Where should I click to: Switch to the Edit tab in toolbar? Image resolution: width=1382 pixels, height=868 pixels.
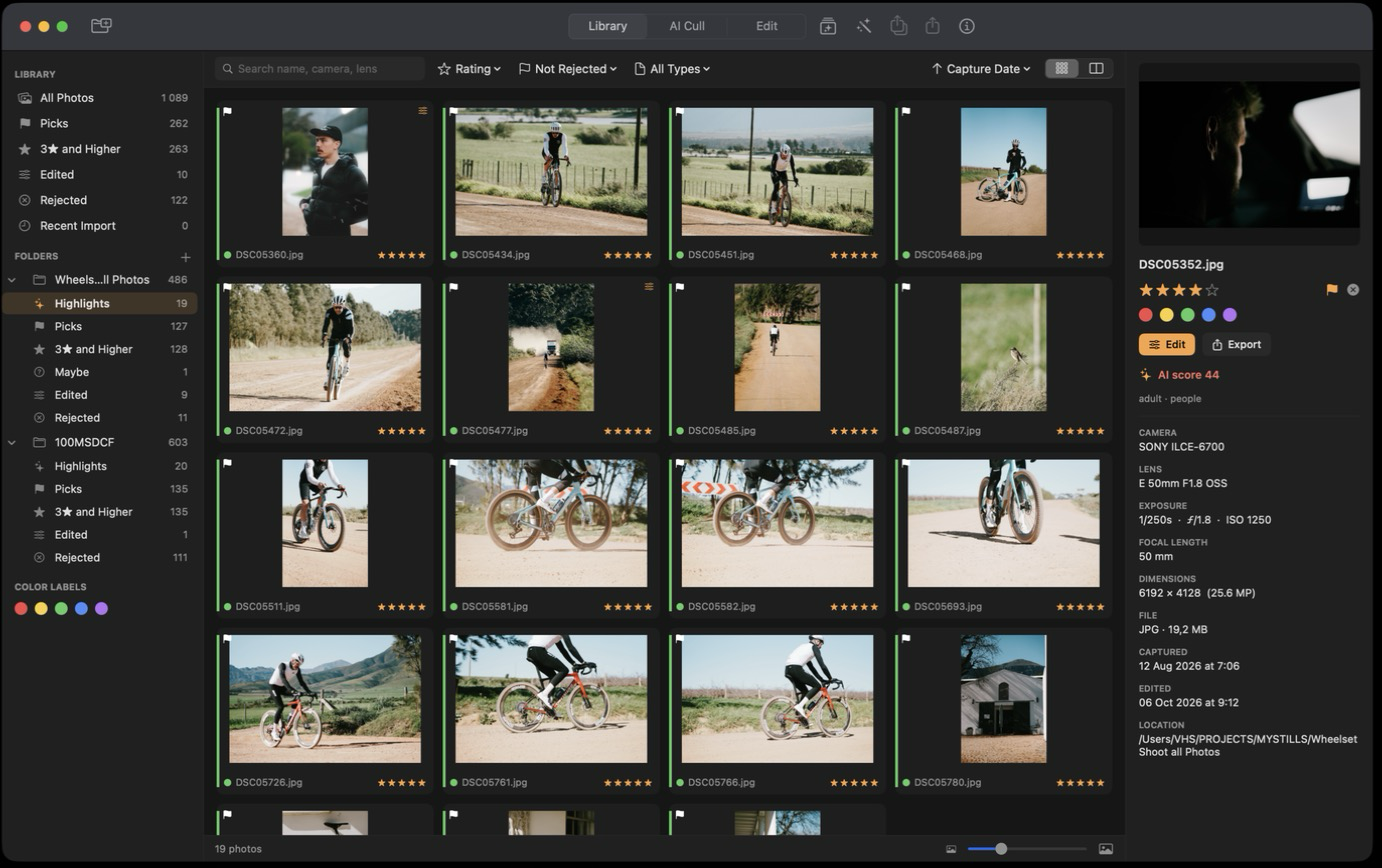tap(767, 26)
